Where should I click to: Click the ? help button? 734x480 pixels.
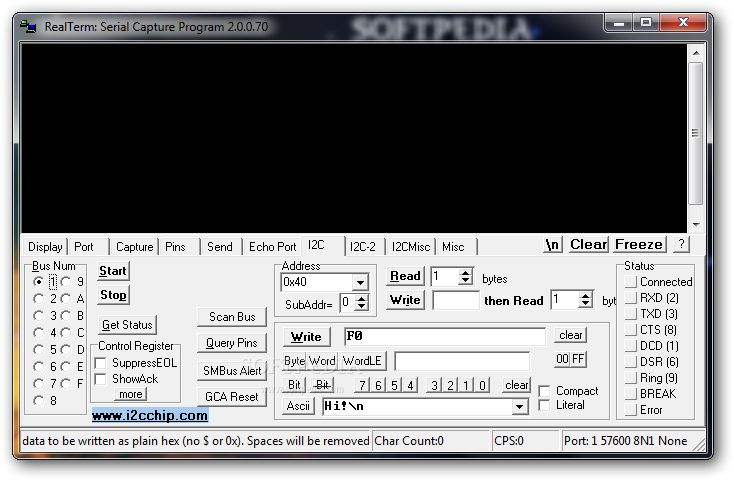[681, 244]
